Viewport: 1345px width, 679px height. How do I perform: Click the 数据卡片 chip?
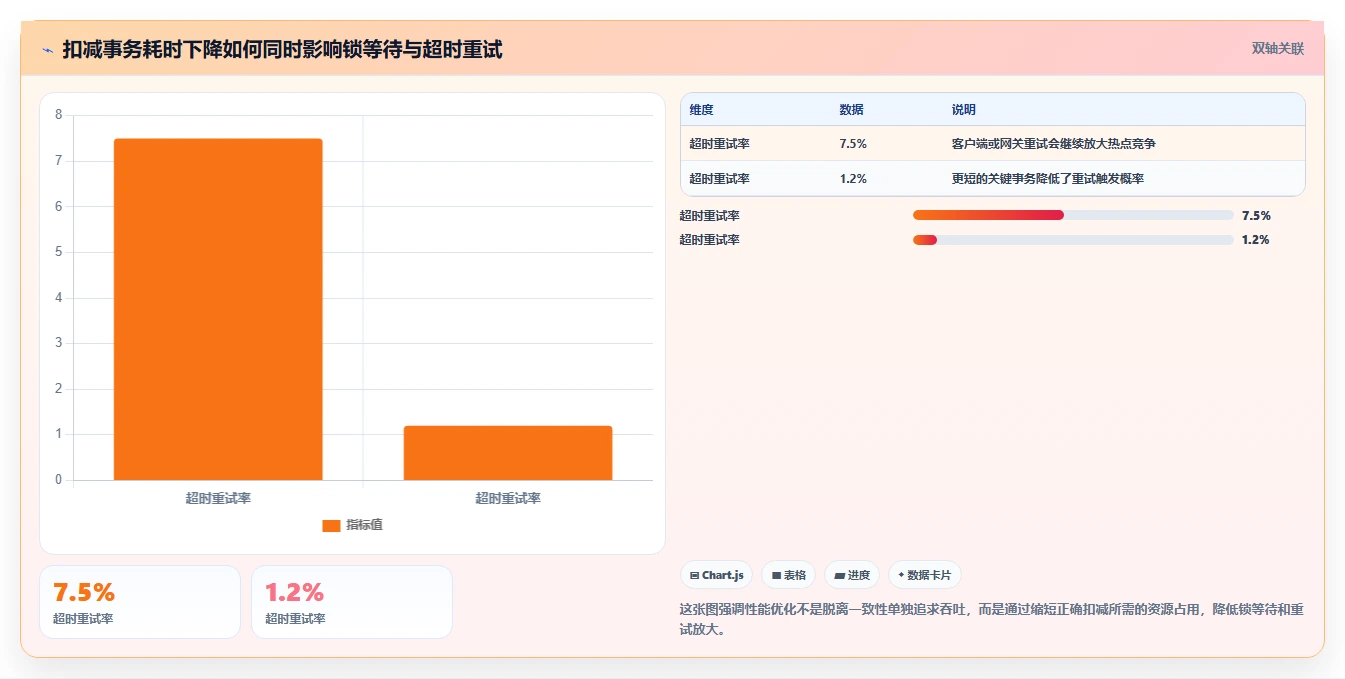click(924, 575)
